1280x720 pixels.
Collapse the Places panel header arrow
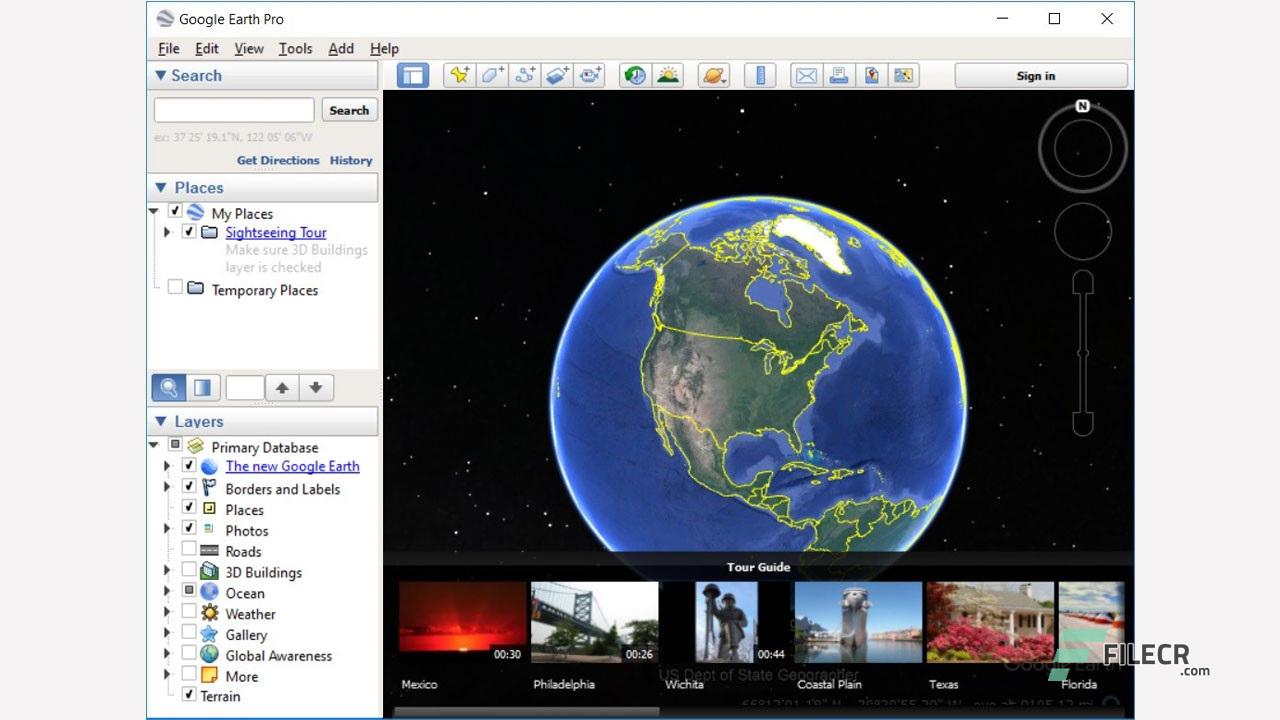pos(160,187)
